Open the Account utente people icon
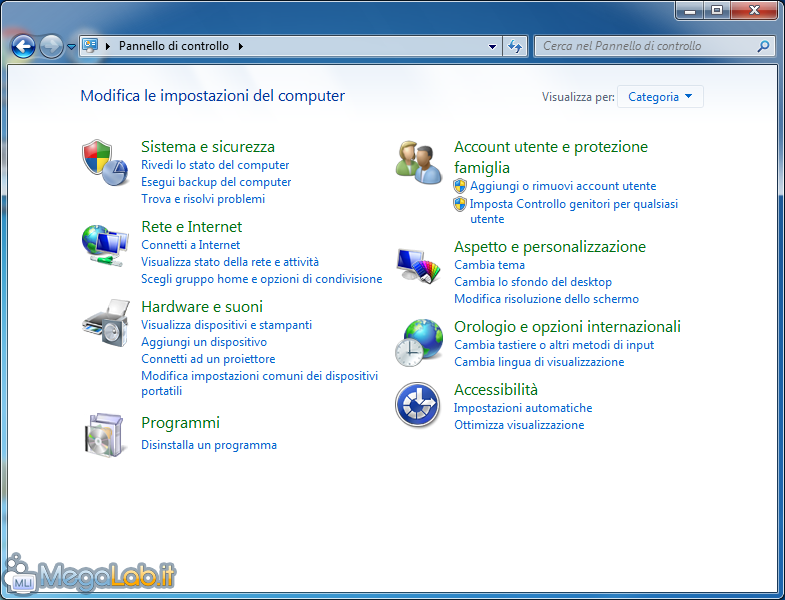 tap(419, 162)
